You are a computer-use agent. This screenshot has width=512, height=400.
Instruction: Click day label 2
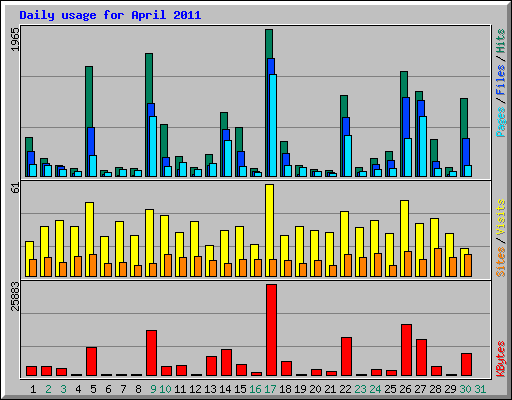click(48, 389)
